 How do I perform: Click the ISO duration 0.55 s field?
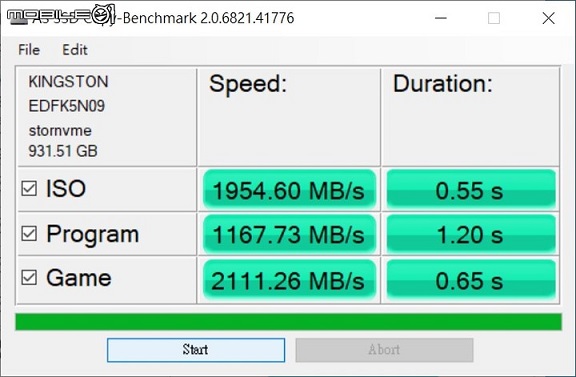click(x=471, y=190)
